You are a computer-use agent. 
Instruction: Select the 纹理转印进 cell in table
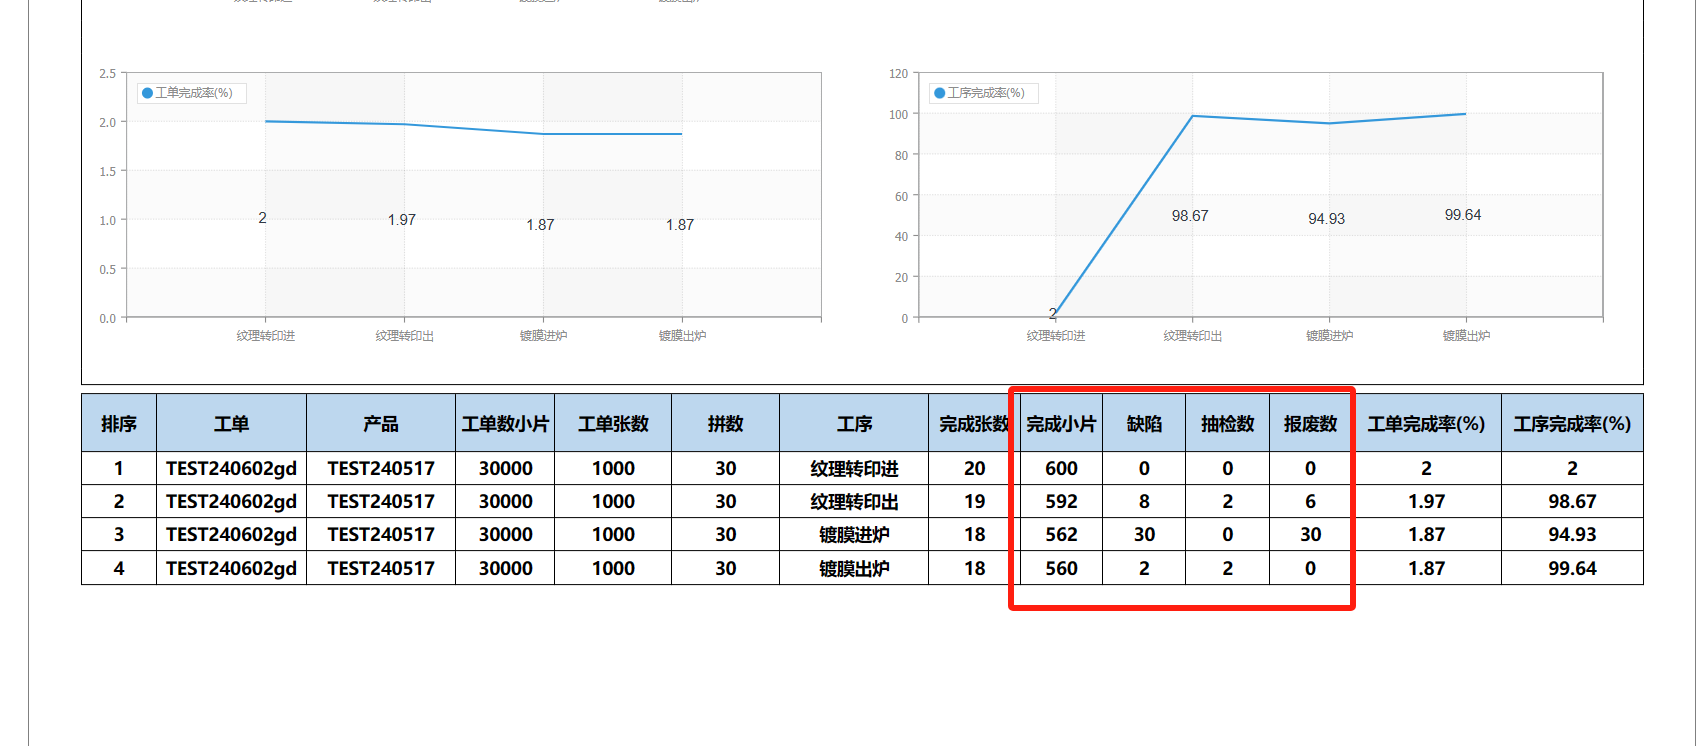854,469
